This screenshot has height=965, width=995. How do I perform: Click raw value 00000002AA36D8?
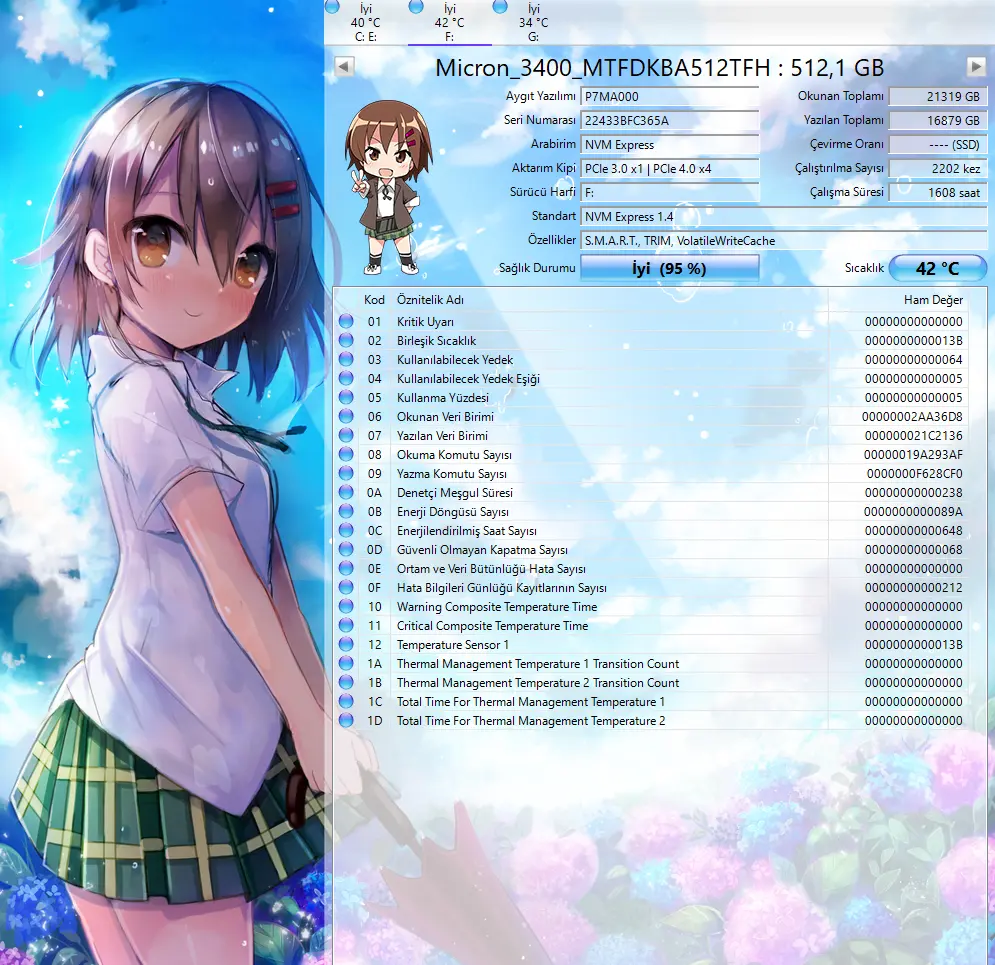912,417
